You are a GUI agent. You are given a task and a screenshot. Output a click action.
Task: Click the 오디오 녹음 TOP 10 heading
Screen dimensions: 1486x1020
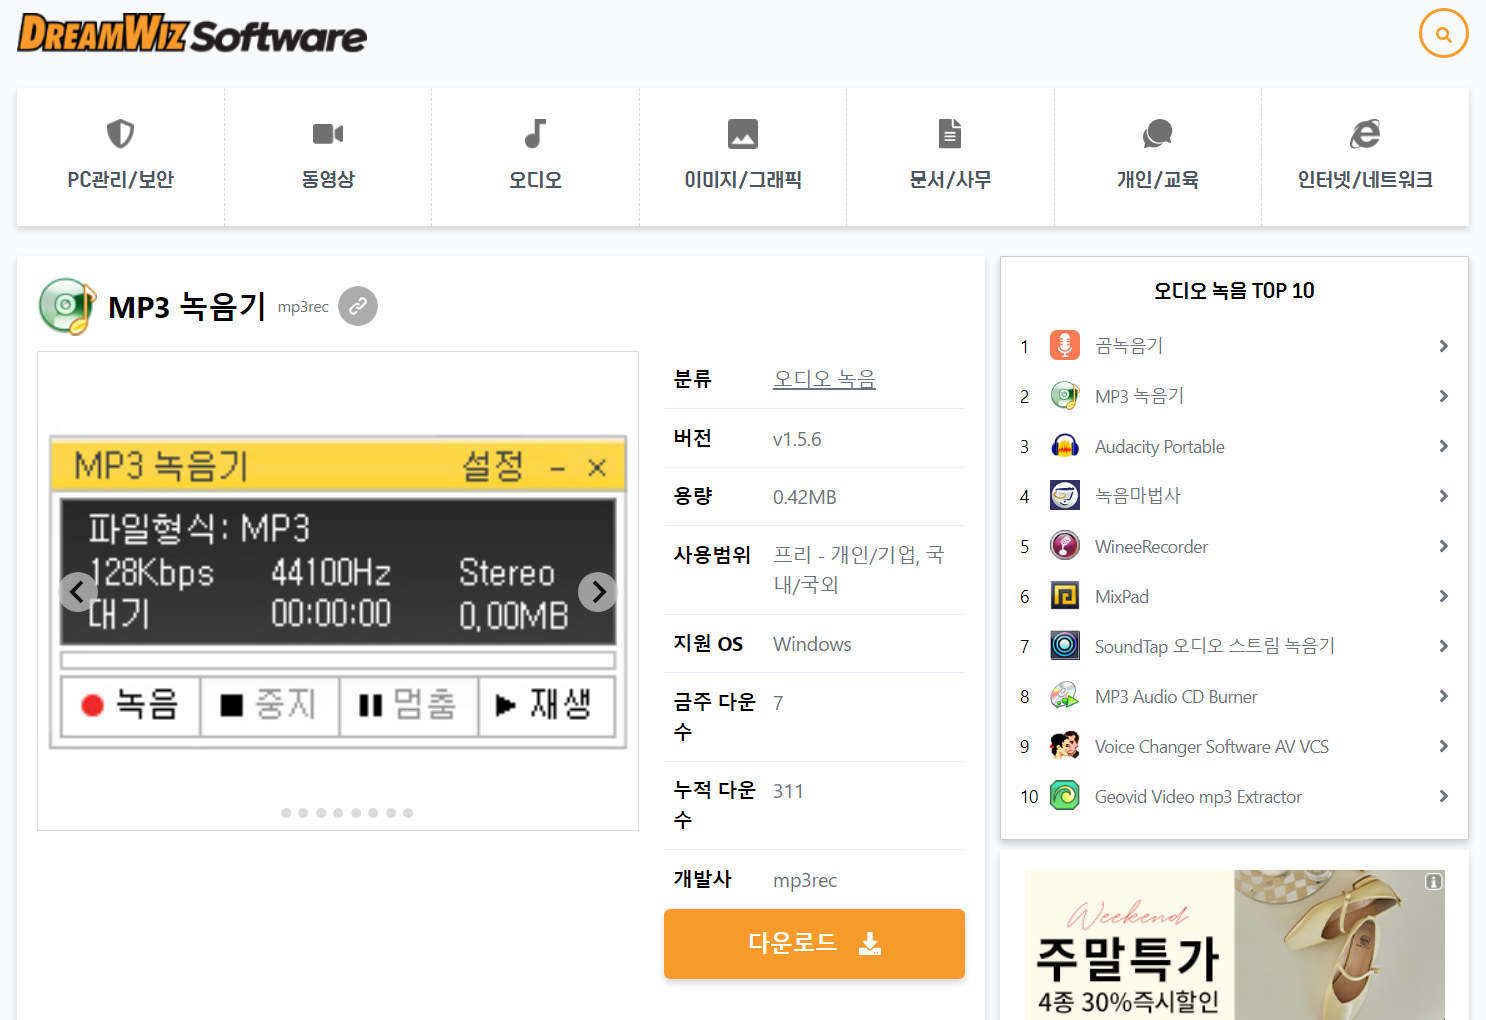click(1234, 290)
